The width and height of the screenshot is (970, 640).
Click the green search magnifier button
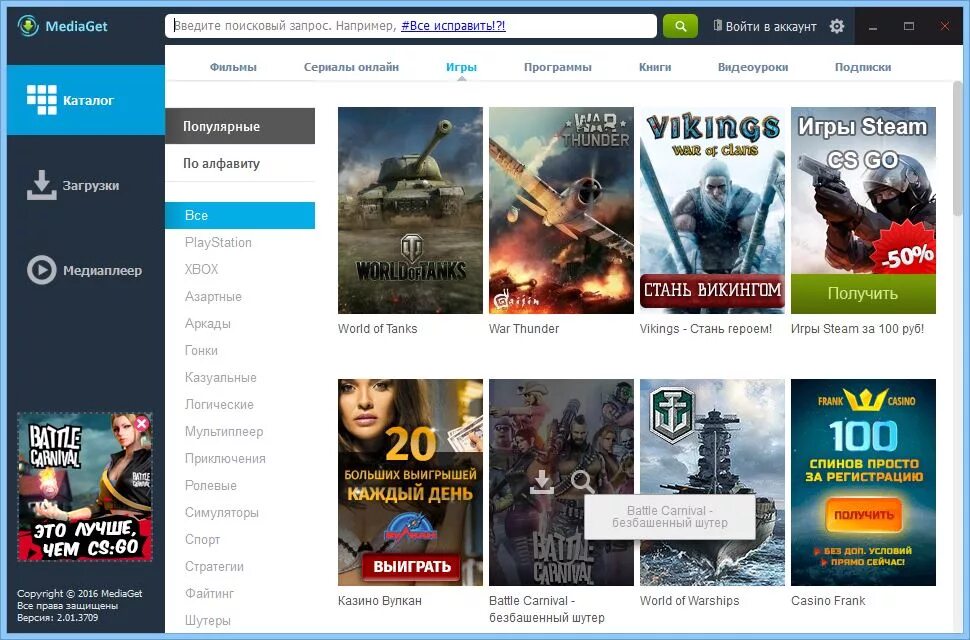point(680,26)
